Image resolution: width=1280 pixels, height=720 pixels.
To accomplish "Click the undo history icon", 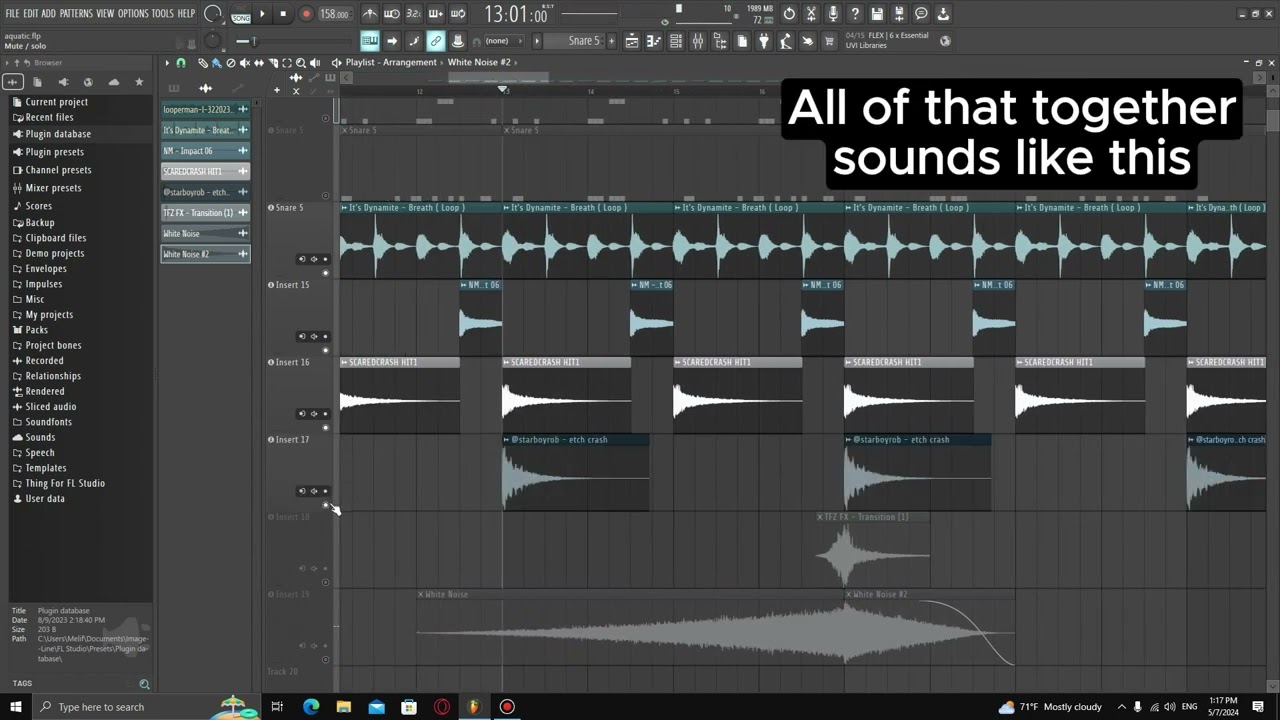I will click(x=789, y=14).
